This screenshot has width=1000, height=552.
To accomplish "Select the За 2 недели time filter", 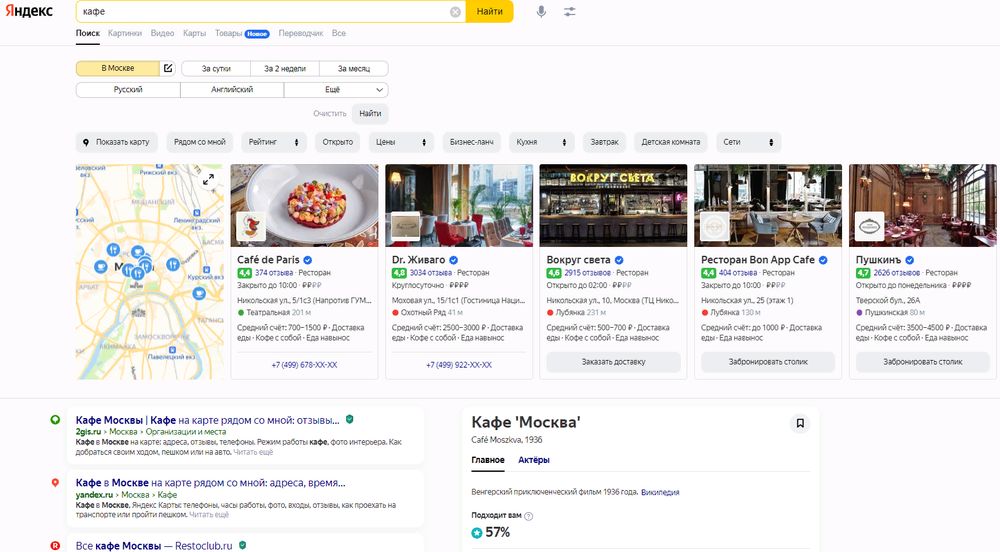I will [285, 68].
